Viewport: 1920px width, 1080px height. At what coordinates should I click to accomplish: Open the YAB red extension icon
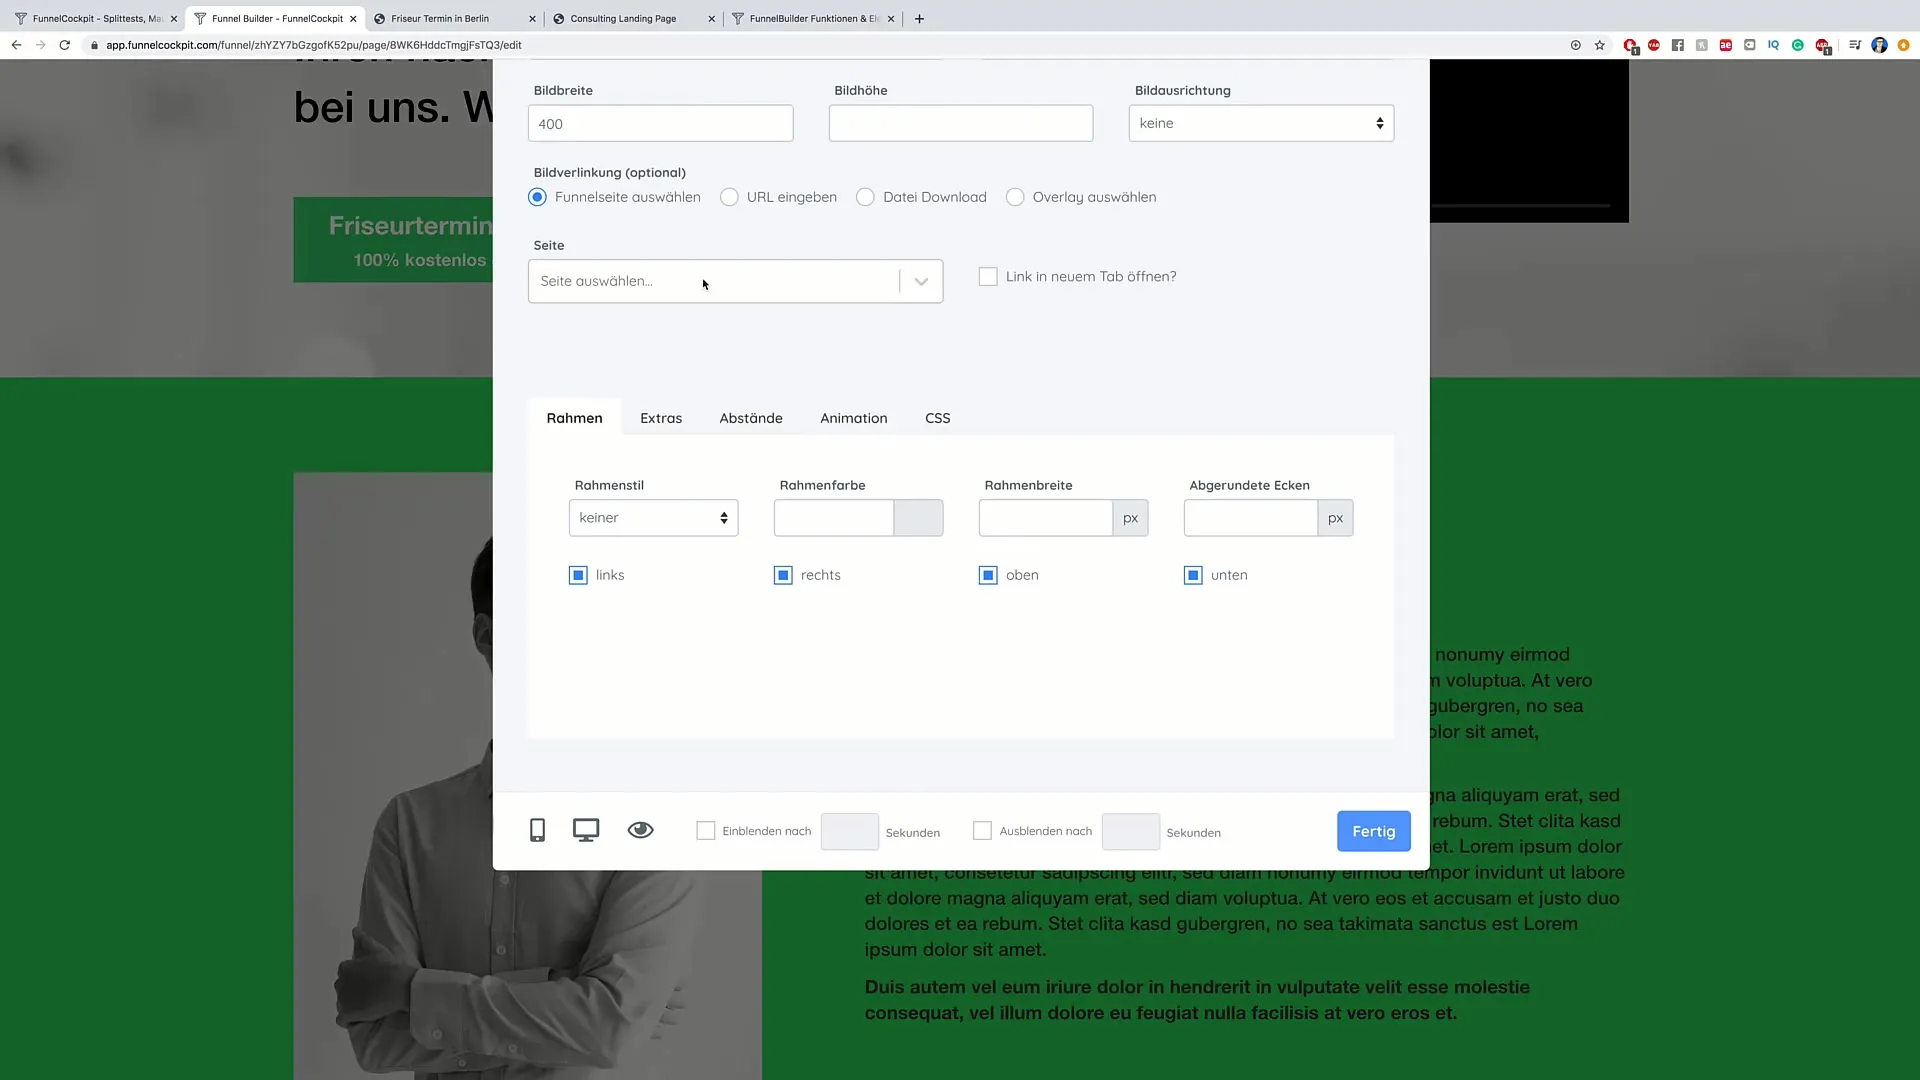click(1654, 45)
